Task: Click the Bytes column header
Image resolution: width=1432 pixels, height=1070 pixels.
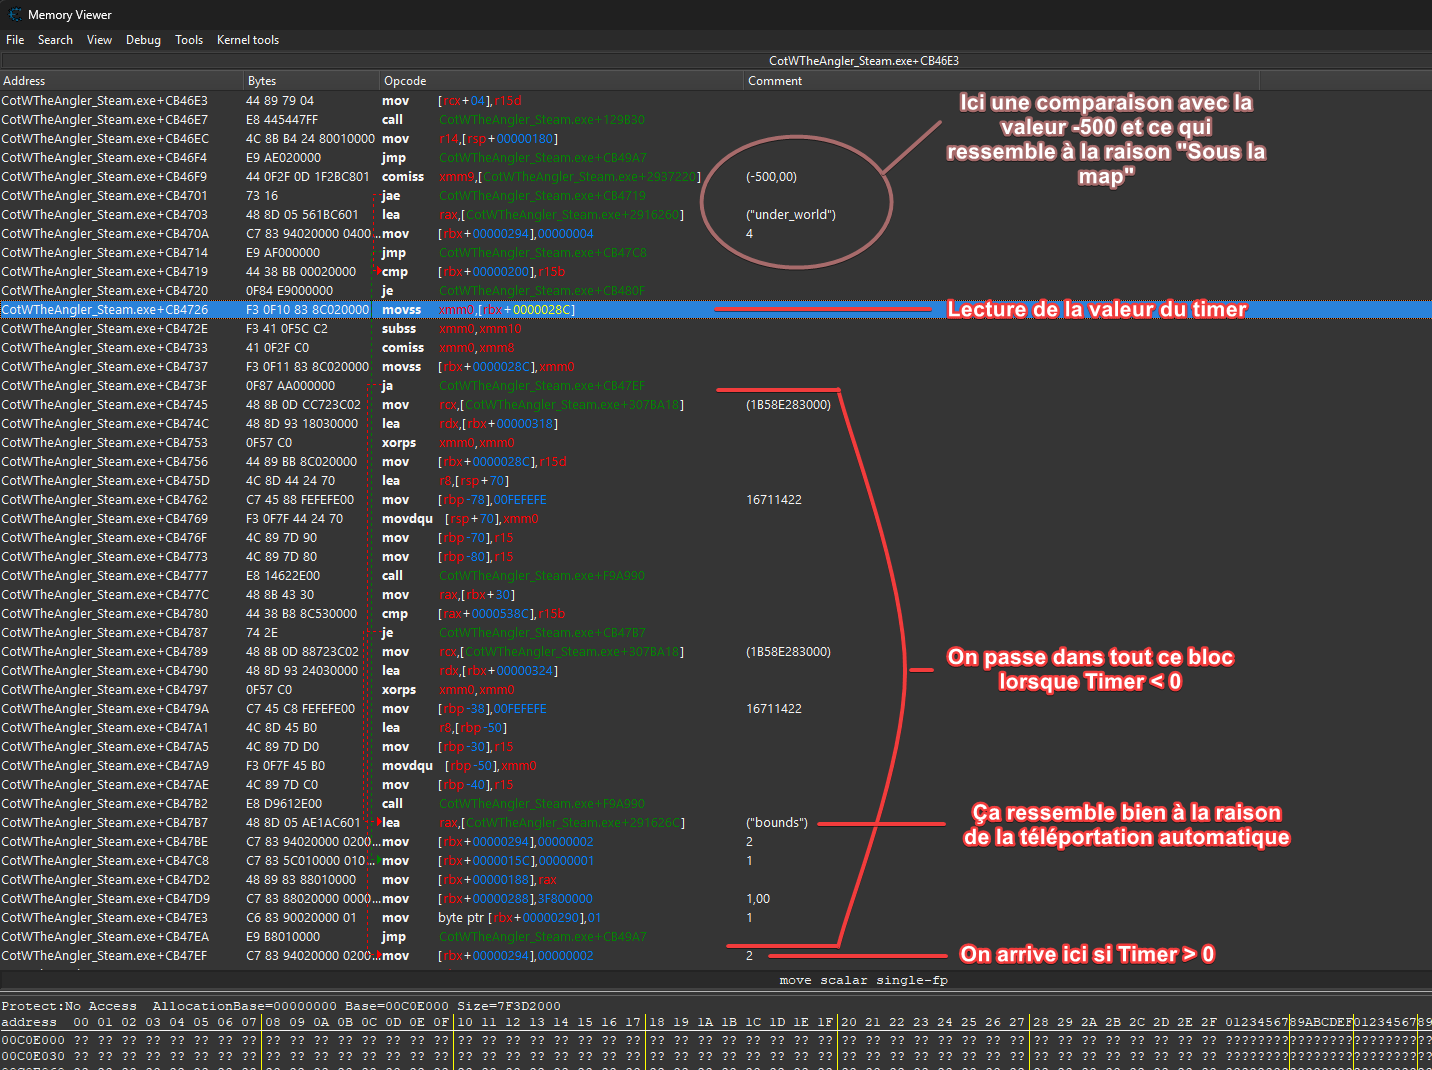Action: tap(312, 81)
